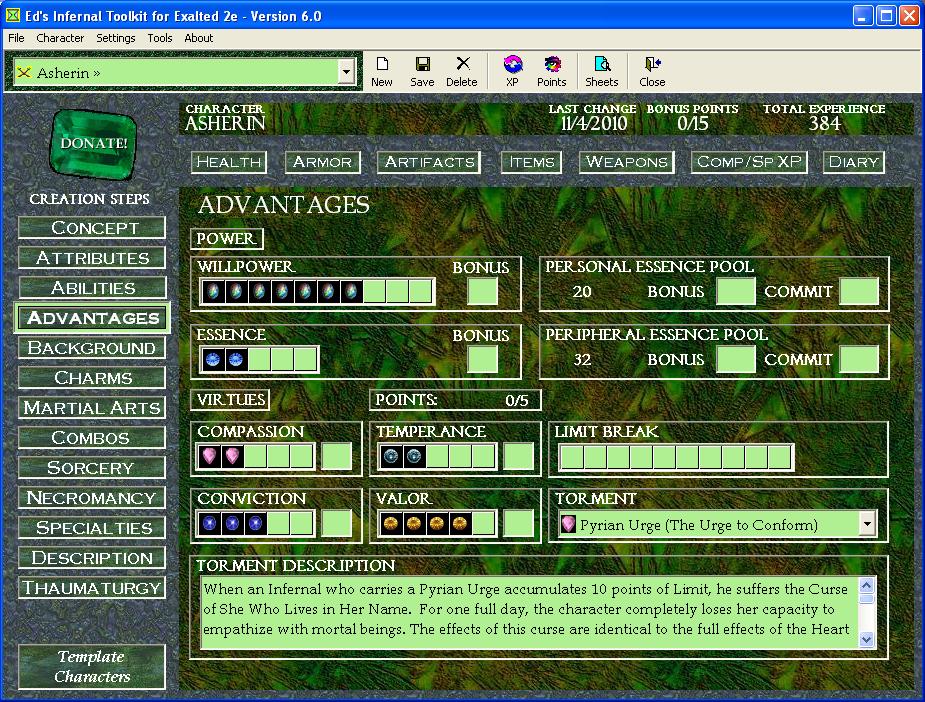Click the Diary button
This screenshot has height=702, width=925.
tap(854, 162)
